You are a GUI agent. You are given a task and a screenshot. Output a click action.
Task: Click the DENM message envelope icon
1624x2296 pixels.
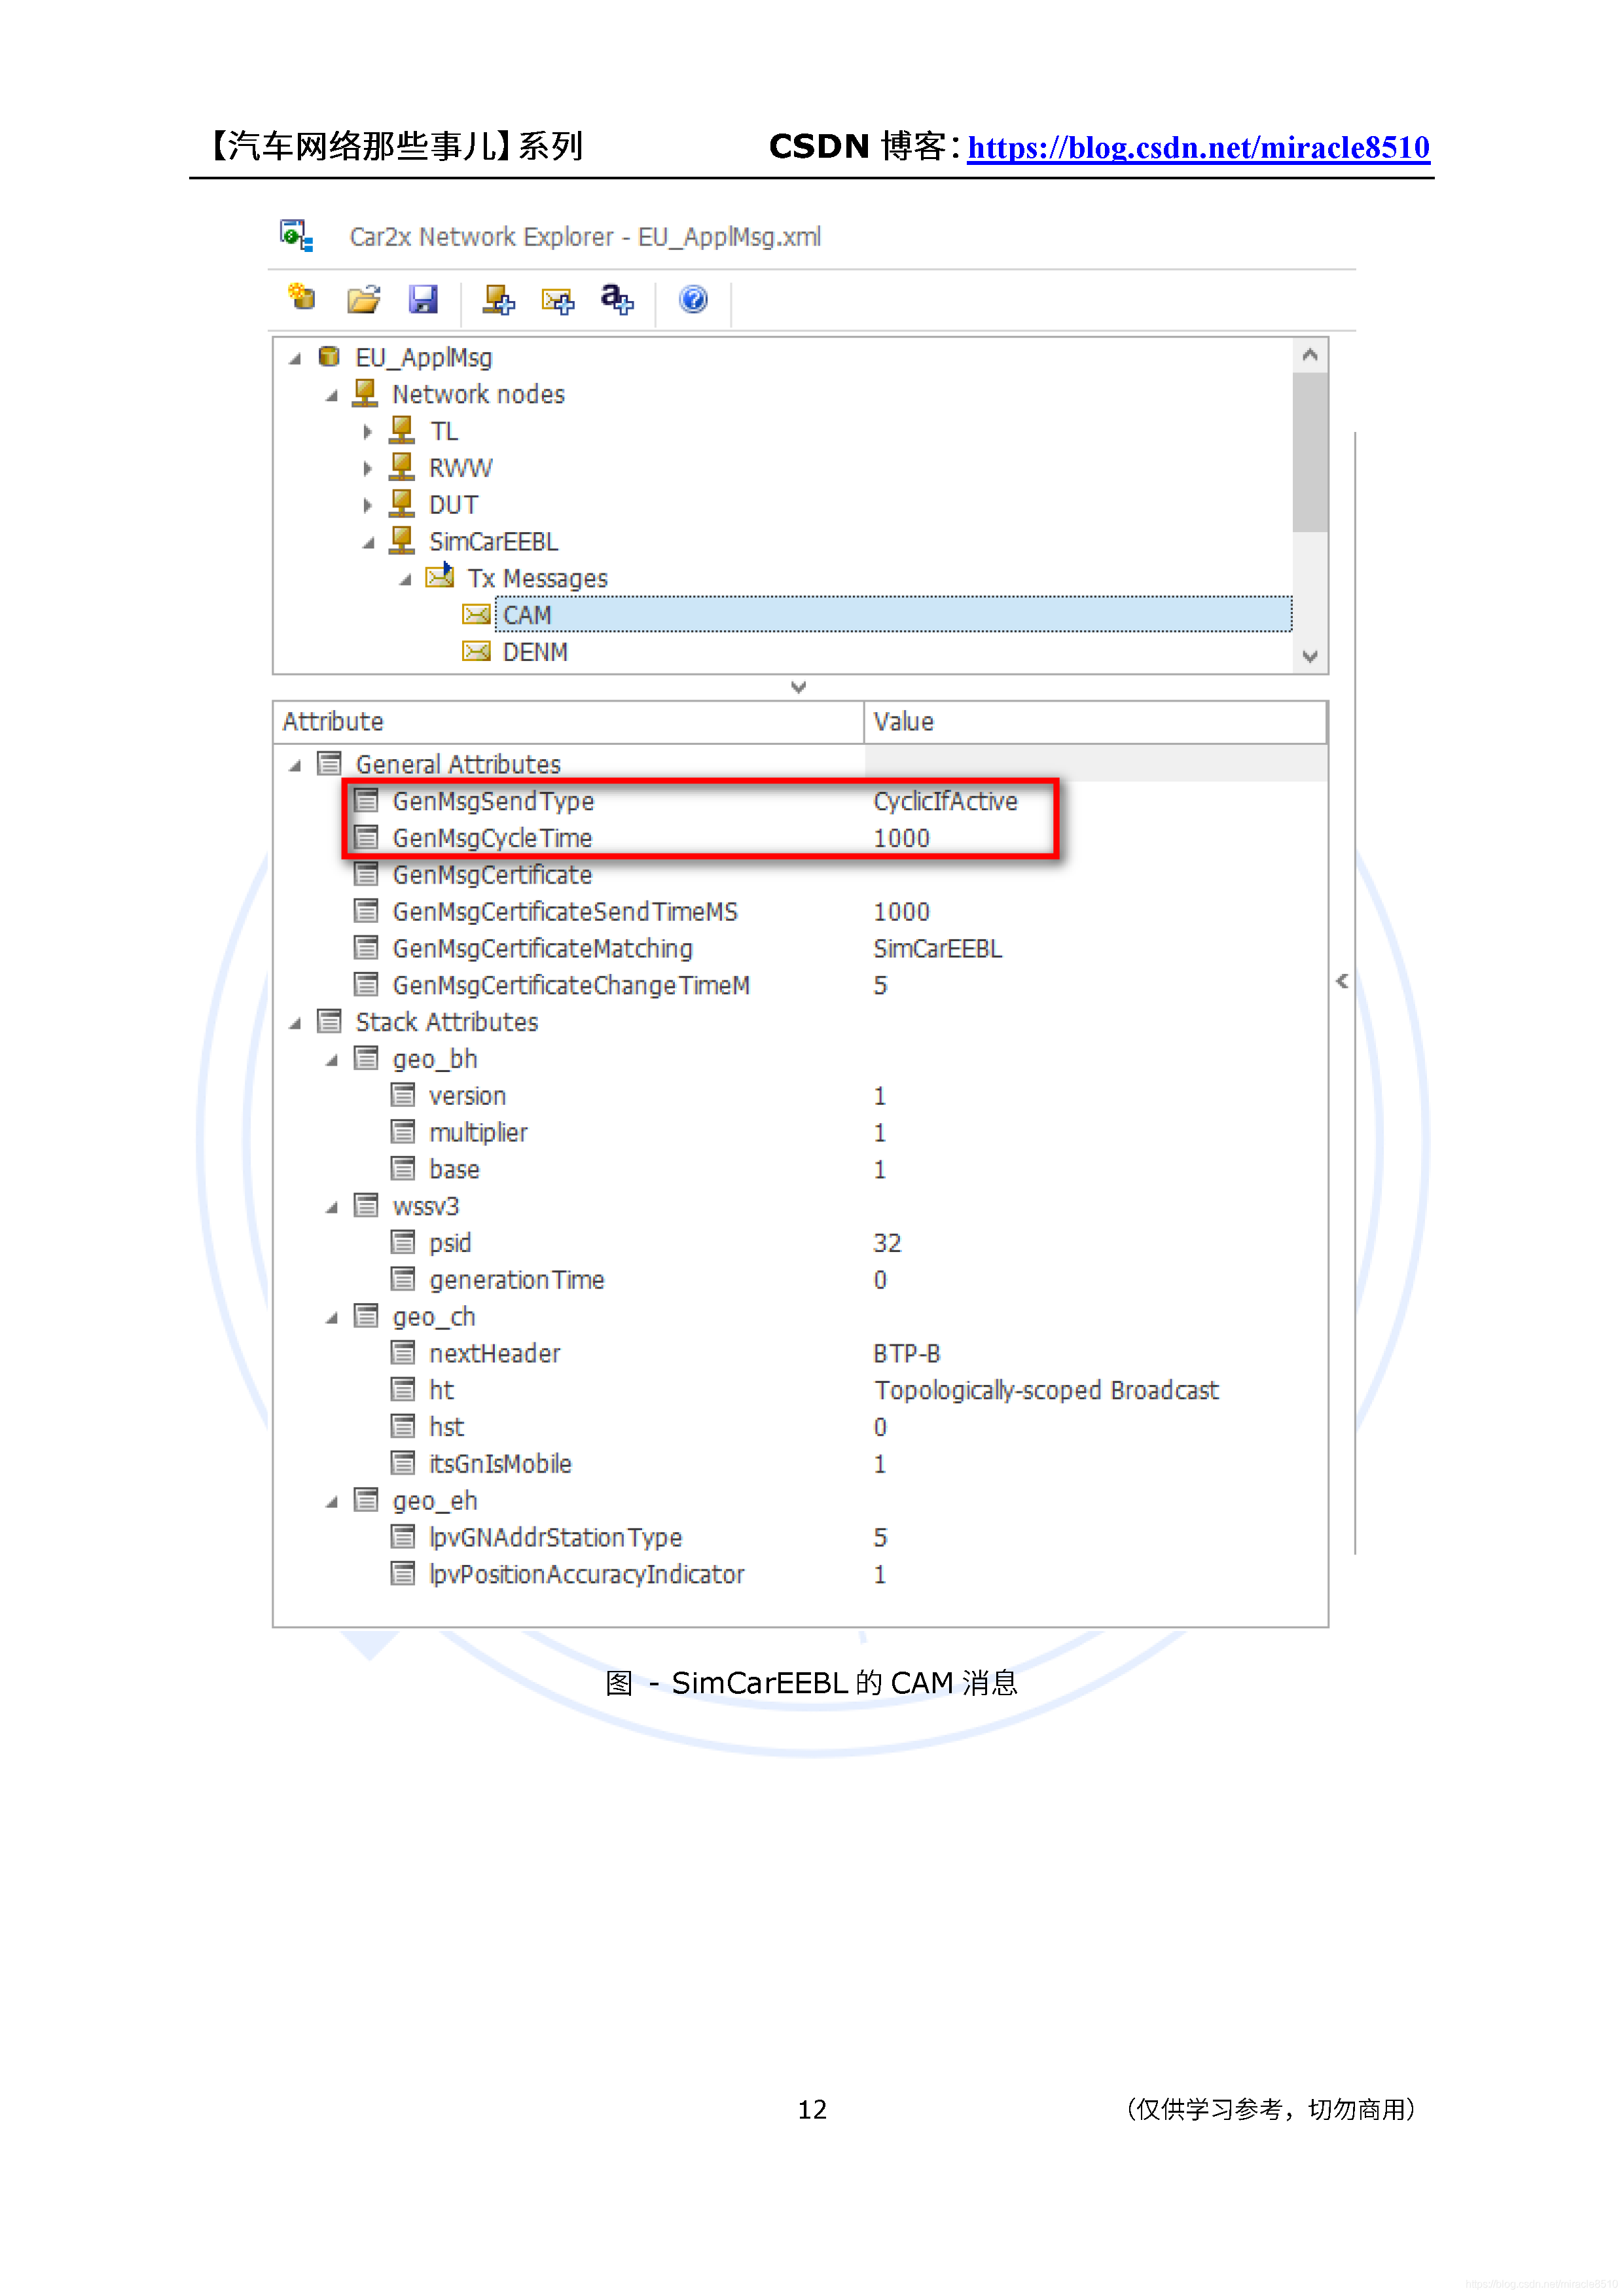(x=477, y=651)
